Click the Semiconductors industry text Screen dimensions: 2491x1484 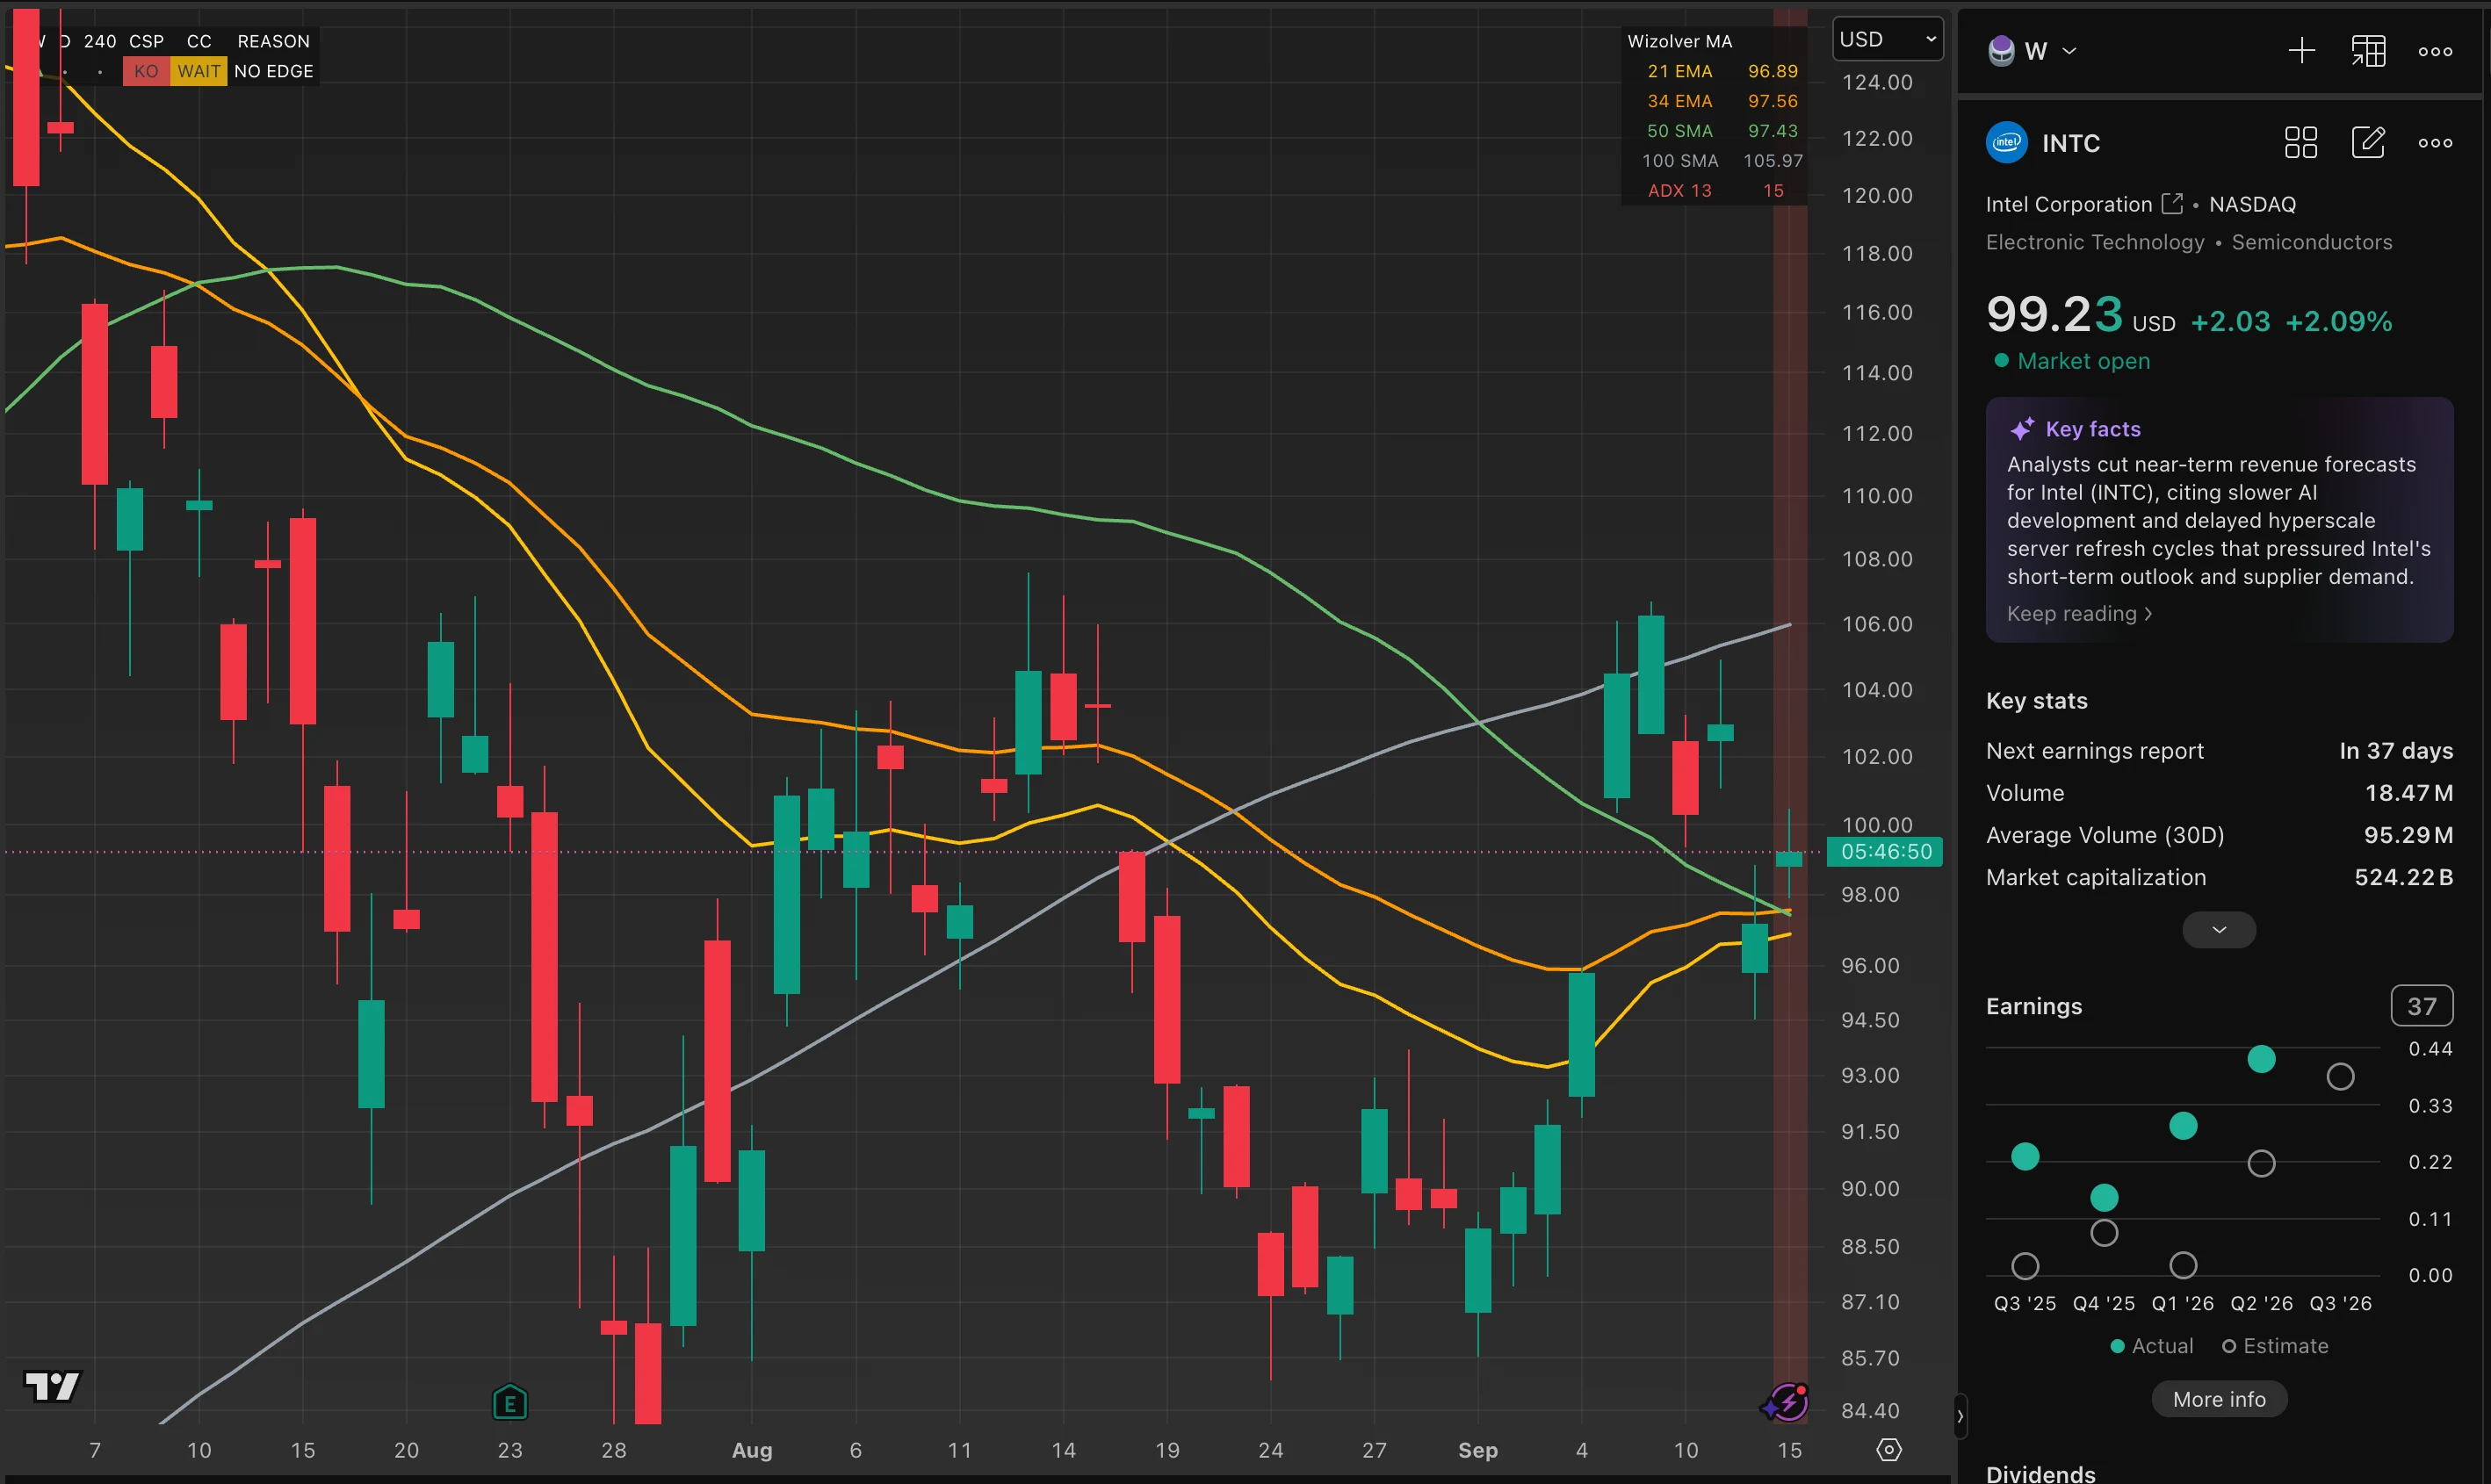[x=2311, y=242]
